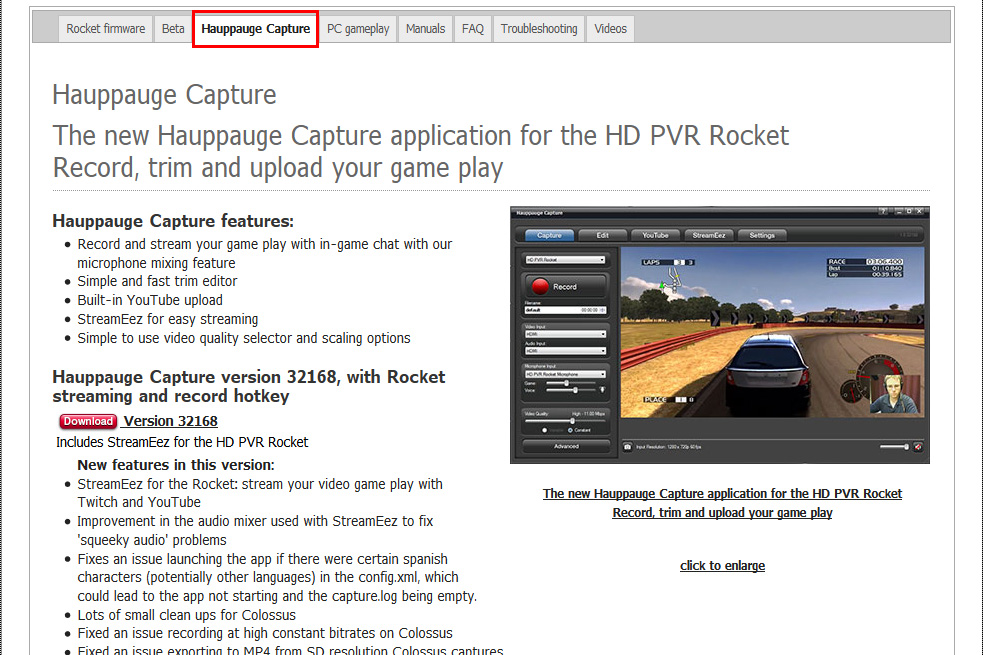
Task: Open the FAQ tab
Action: pos(473,29)
